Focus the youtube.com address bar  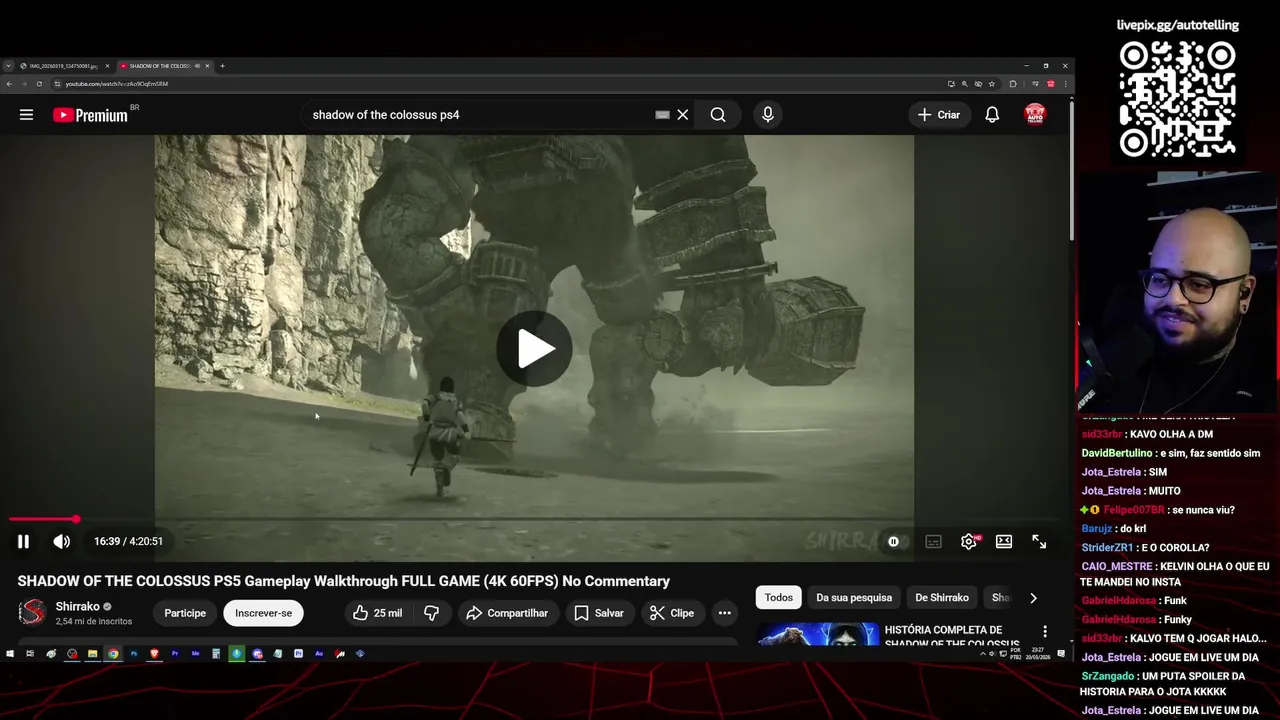click(x=500, y=84)
